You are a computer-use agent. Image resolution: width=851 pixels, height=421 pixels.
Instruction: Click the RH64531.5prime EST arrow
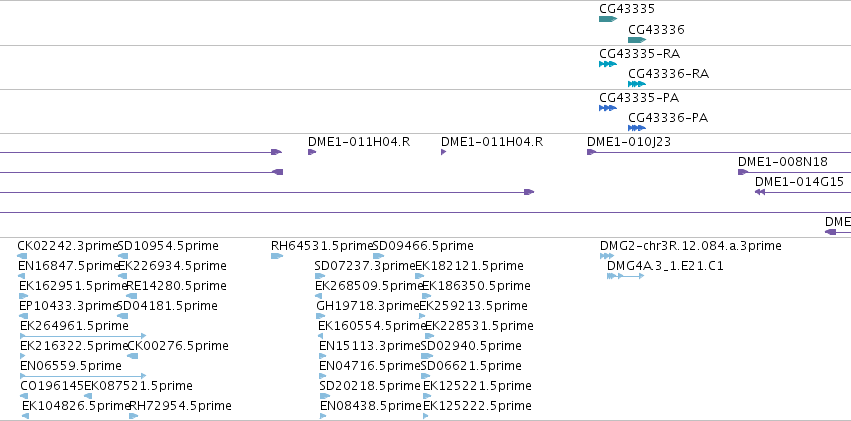(x=277, y=256)
